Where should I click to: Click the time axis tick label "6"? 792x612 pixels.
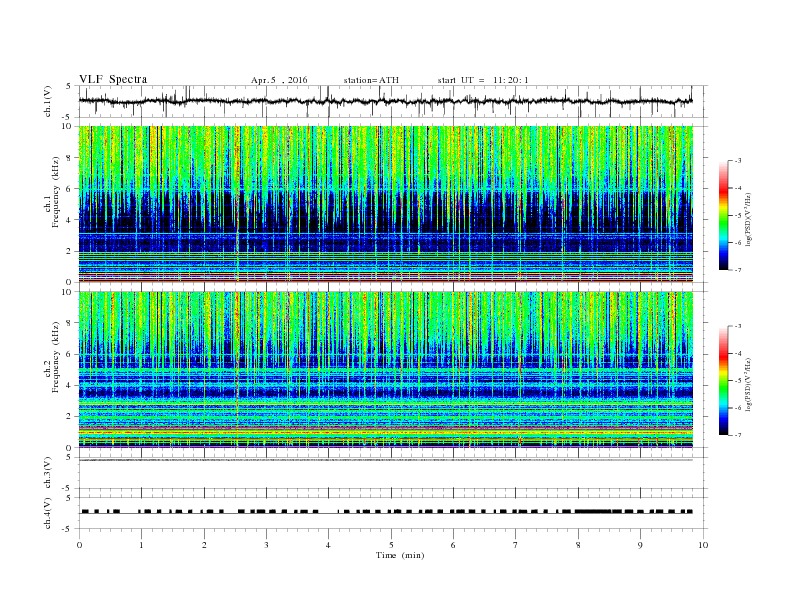[453, 545]
